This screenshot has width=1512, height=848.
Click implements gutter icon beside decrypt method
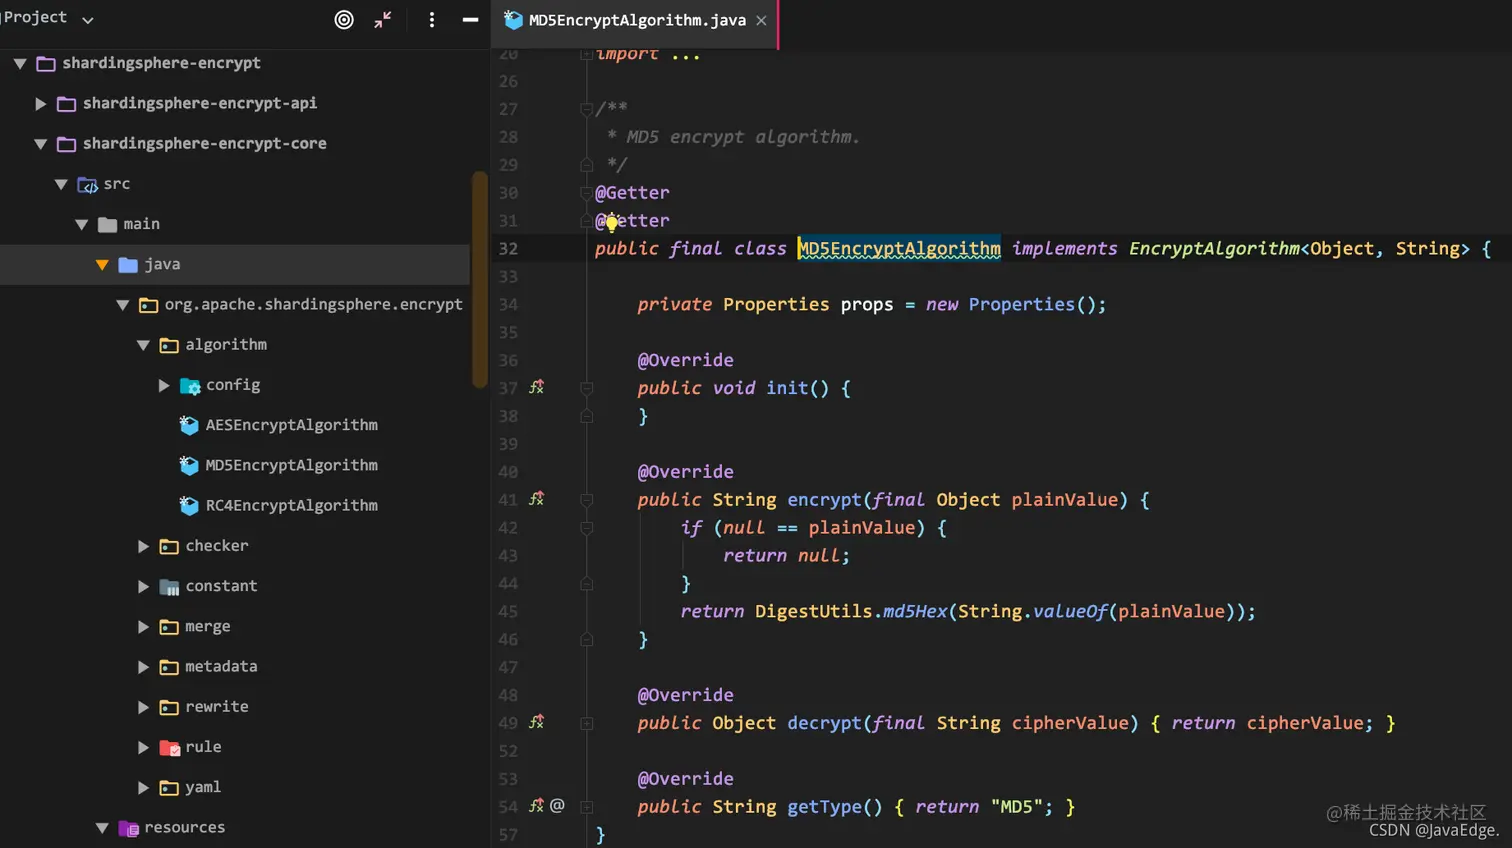pyautogui.click(x=537, y=722)
